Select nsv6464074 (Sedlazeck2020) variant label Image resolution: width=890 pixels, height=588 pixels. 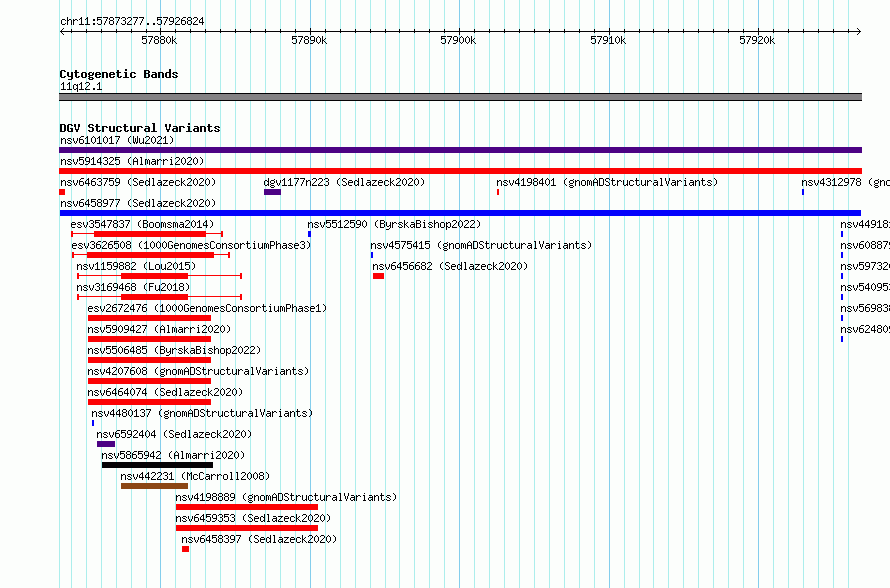(x=165, y=392)
